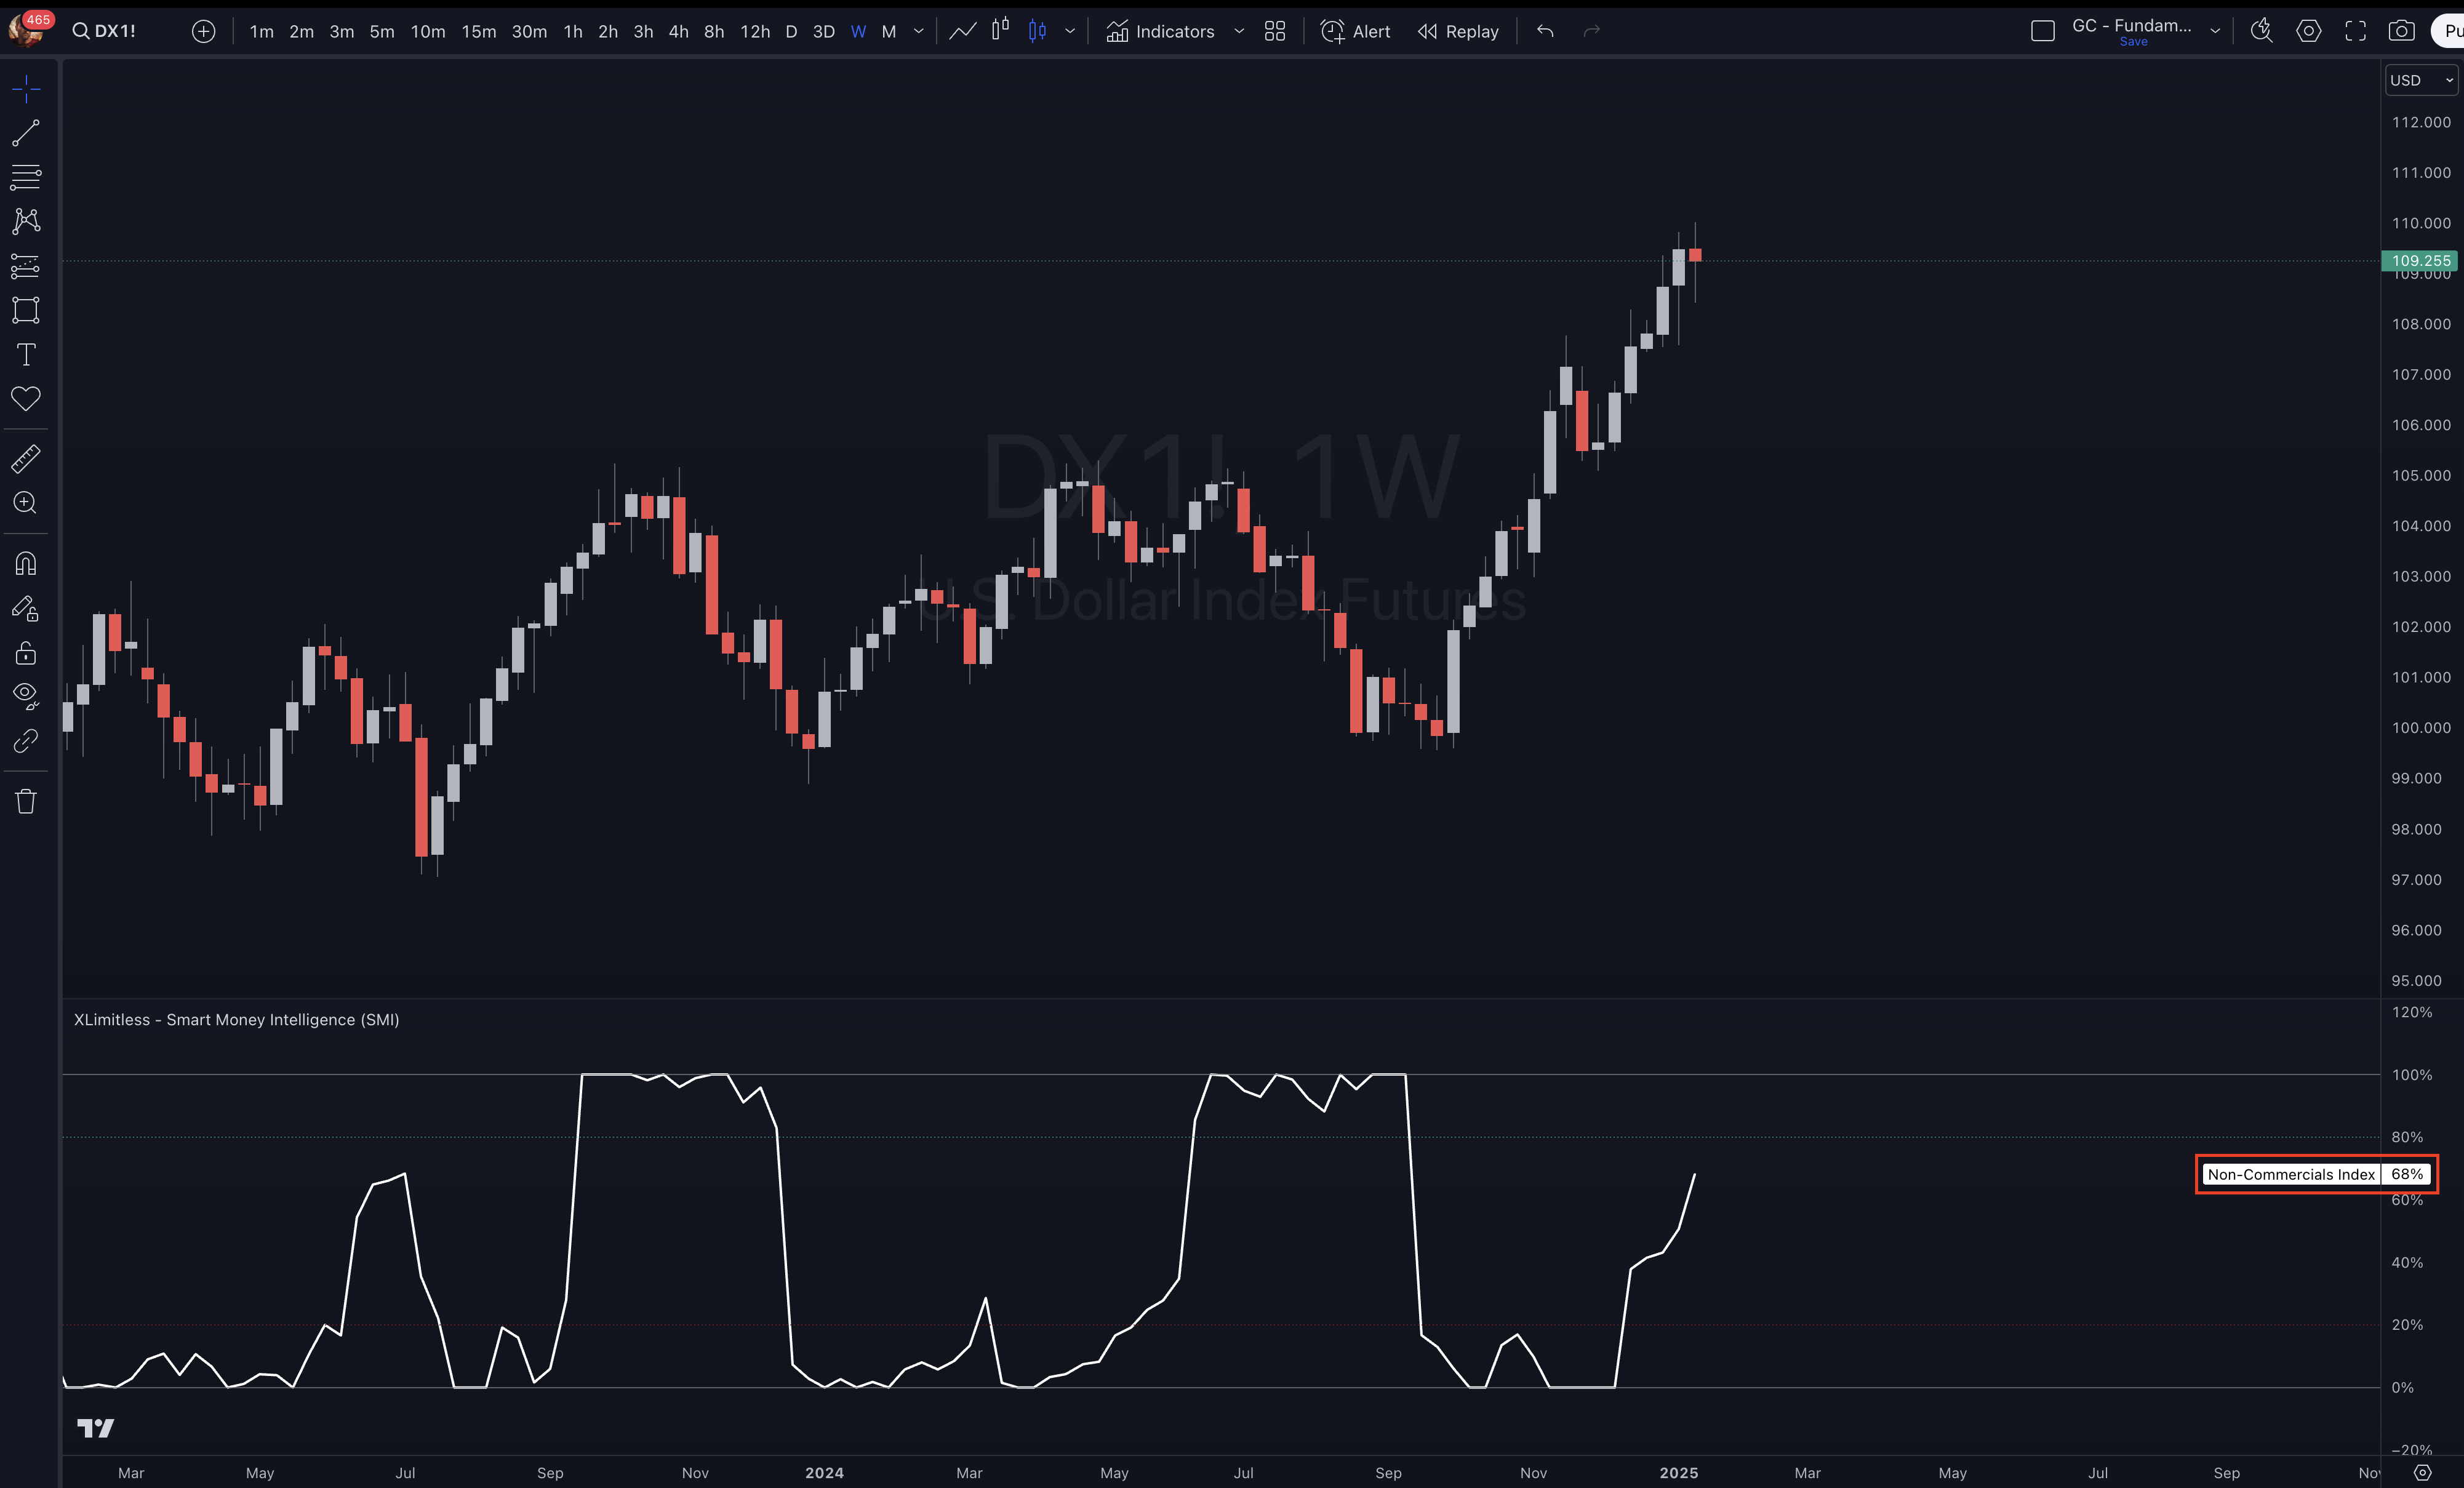The height and width of the screenshot is (1488, 2464).
Task: Toggle lock all drawing tools
Action: tap(26, 653)
